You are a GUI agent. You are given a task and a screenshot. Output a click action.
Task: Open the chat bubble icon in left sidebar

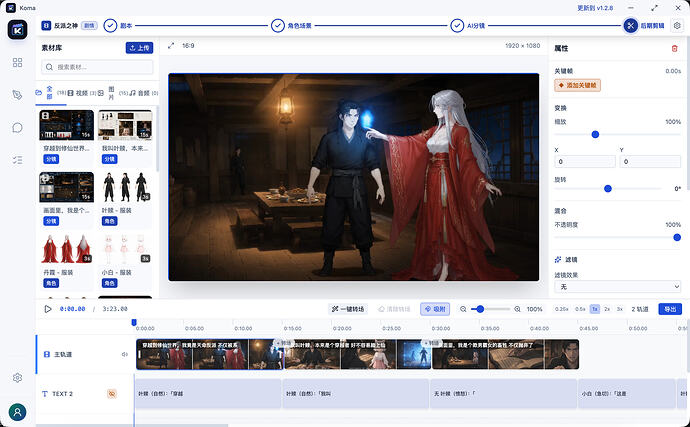[17, 128]
